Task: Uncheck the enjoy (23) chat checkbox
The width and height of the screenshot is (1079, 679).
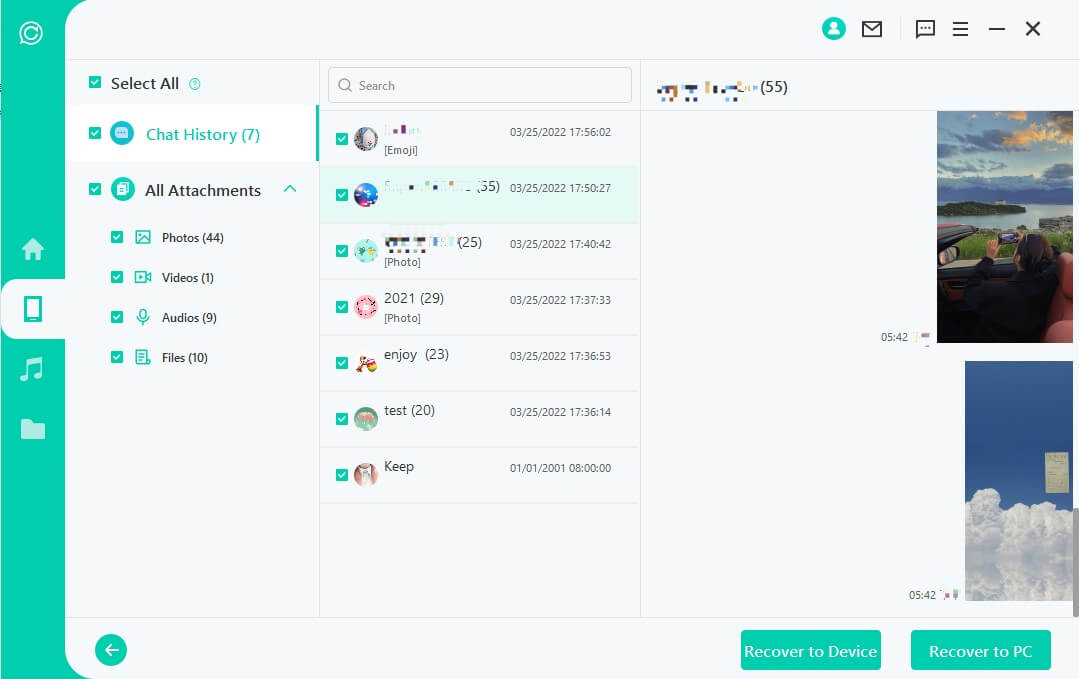Action: click(x=341, y=363)
